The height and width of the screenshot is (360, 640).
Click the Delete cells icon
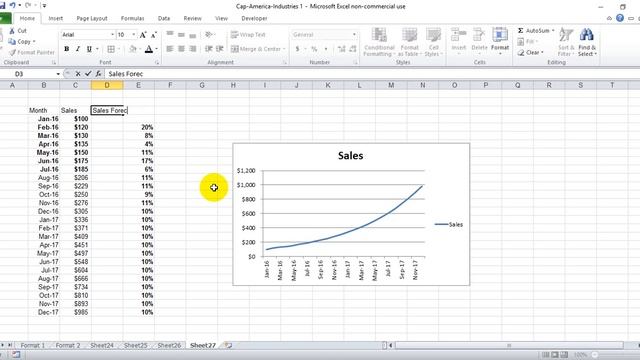coord(479,36)
